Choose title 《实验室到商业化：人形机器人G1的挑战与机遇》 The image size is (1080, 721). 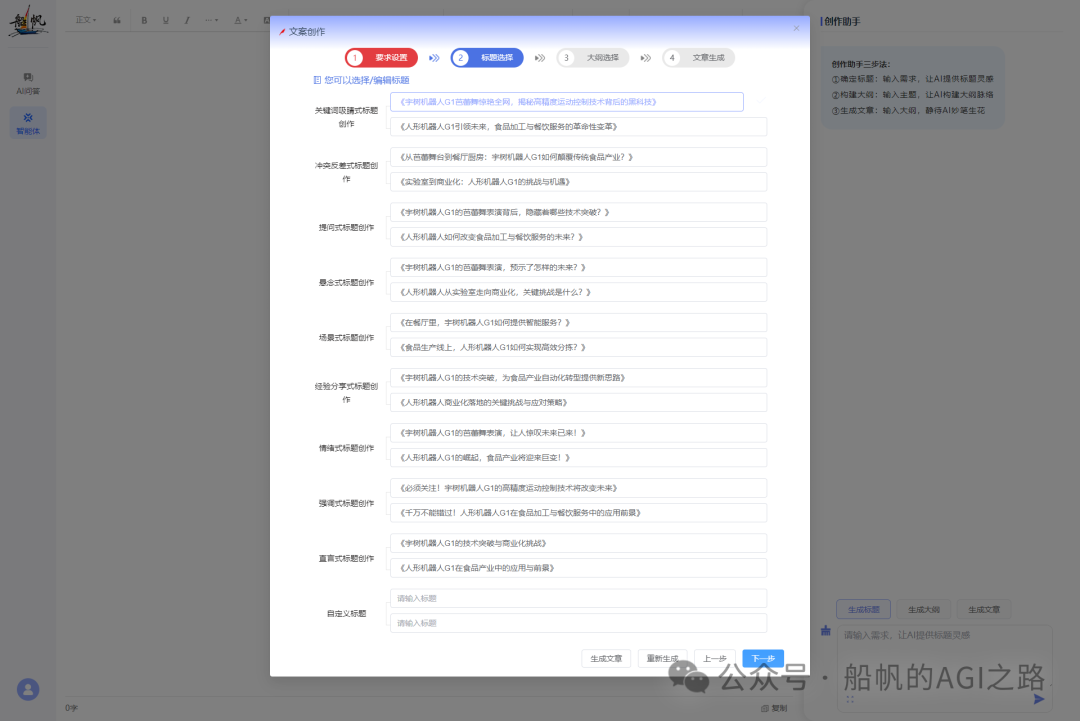(579, 182)
